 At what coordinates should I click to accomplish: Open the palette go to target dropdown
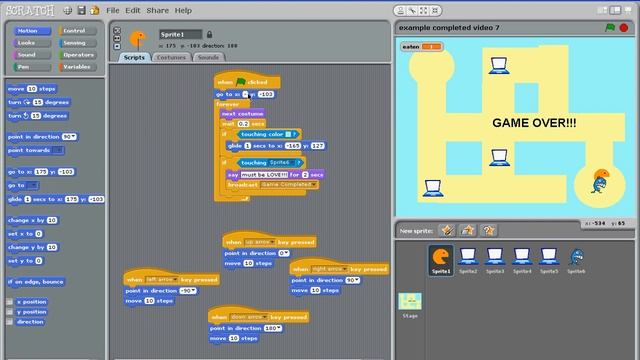[x=33, y=185]
